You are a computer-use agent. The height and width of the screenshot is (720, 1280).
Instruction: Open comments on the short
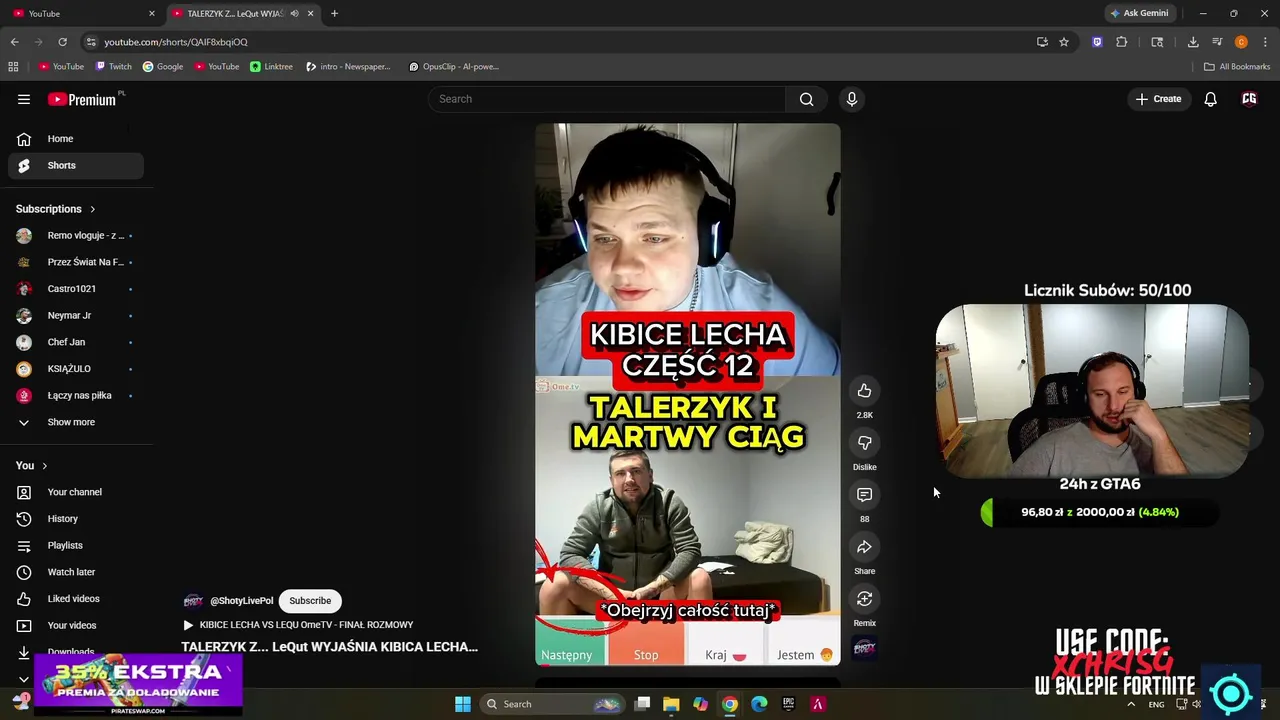865,495
